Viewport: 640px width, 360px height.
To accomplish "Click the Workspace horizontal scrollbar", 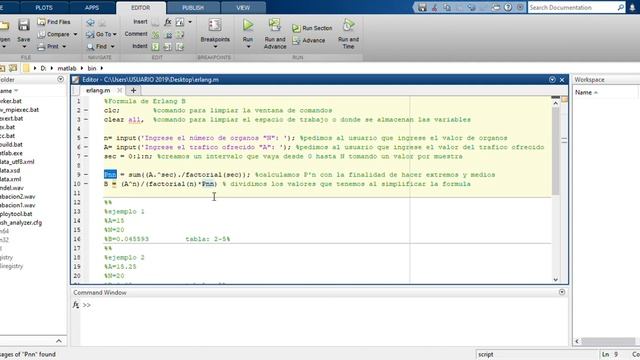I will [x=608, y=341].
